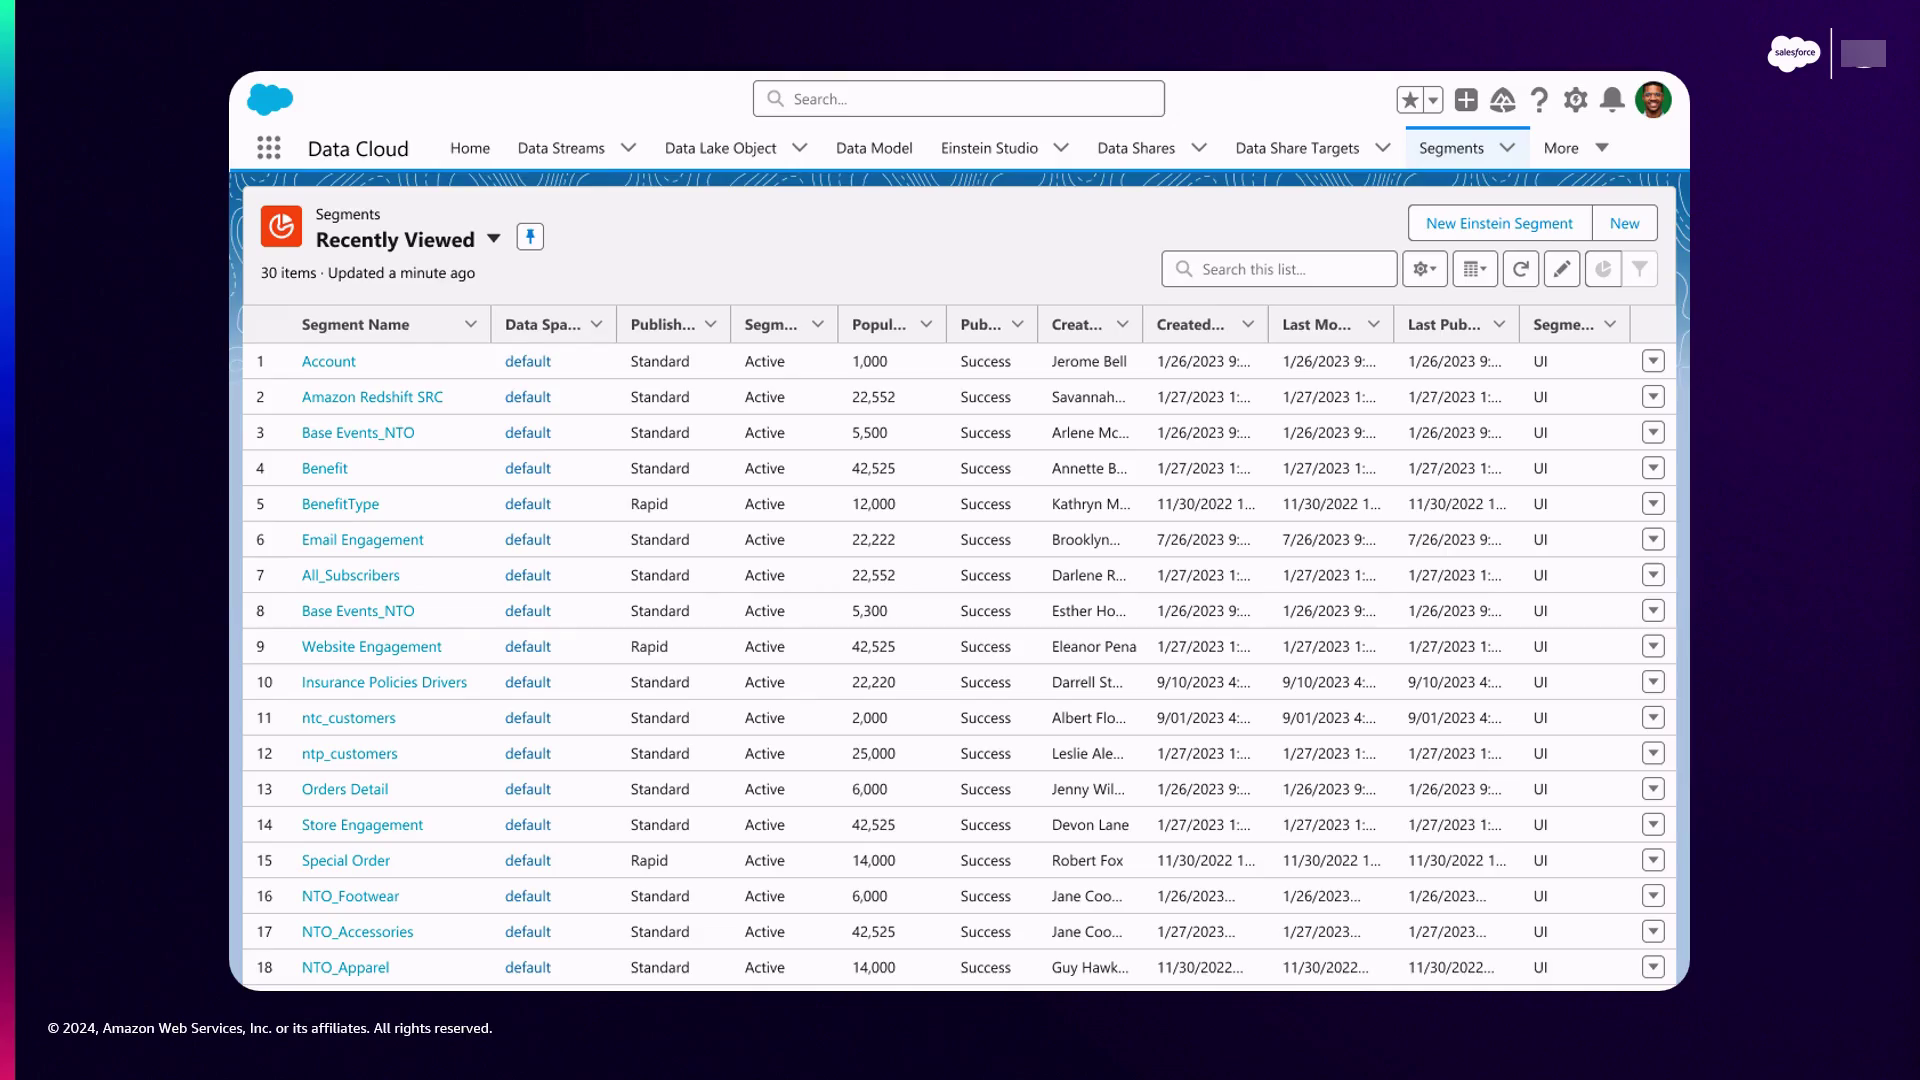Click the pencil edit list icon
Screen dimensions: 1920x1080
(x=1561, y=269)
